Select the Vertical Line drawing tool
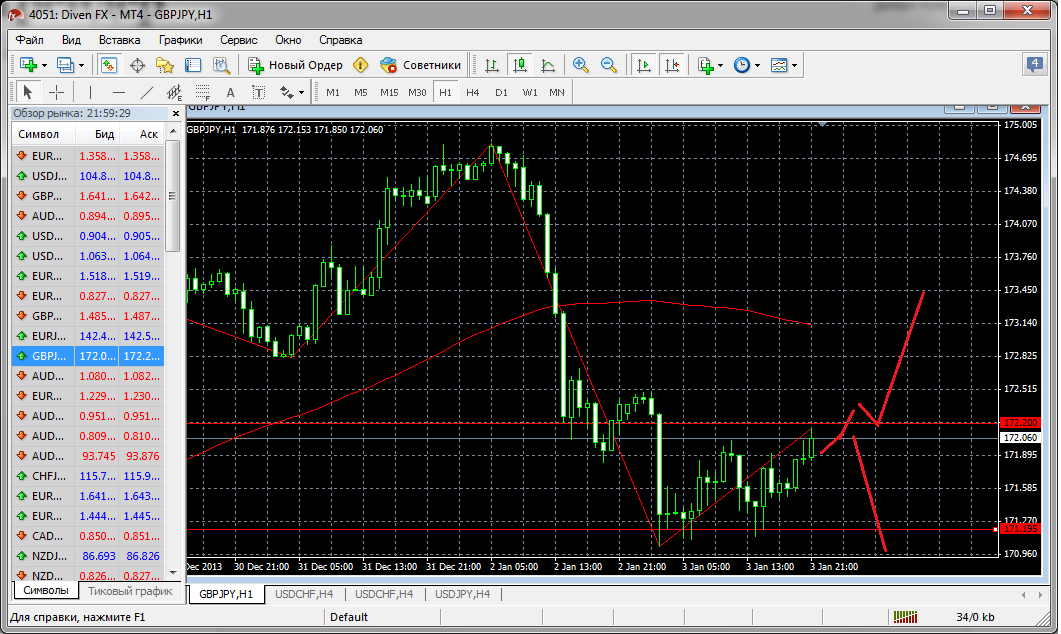 click(90, 92)
